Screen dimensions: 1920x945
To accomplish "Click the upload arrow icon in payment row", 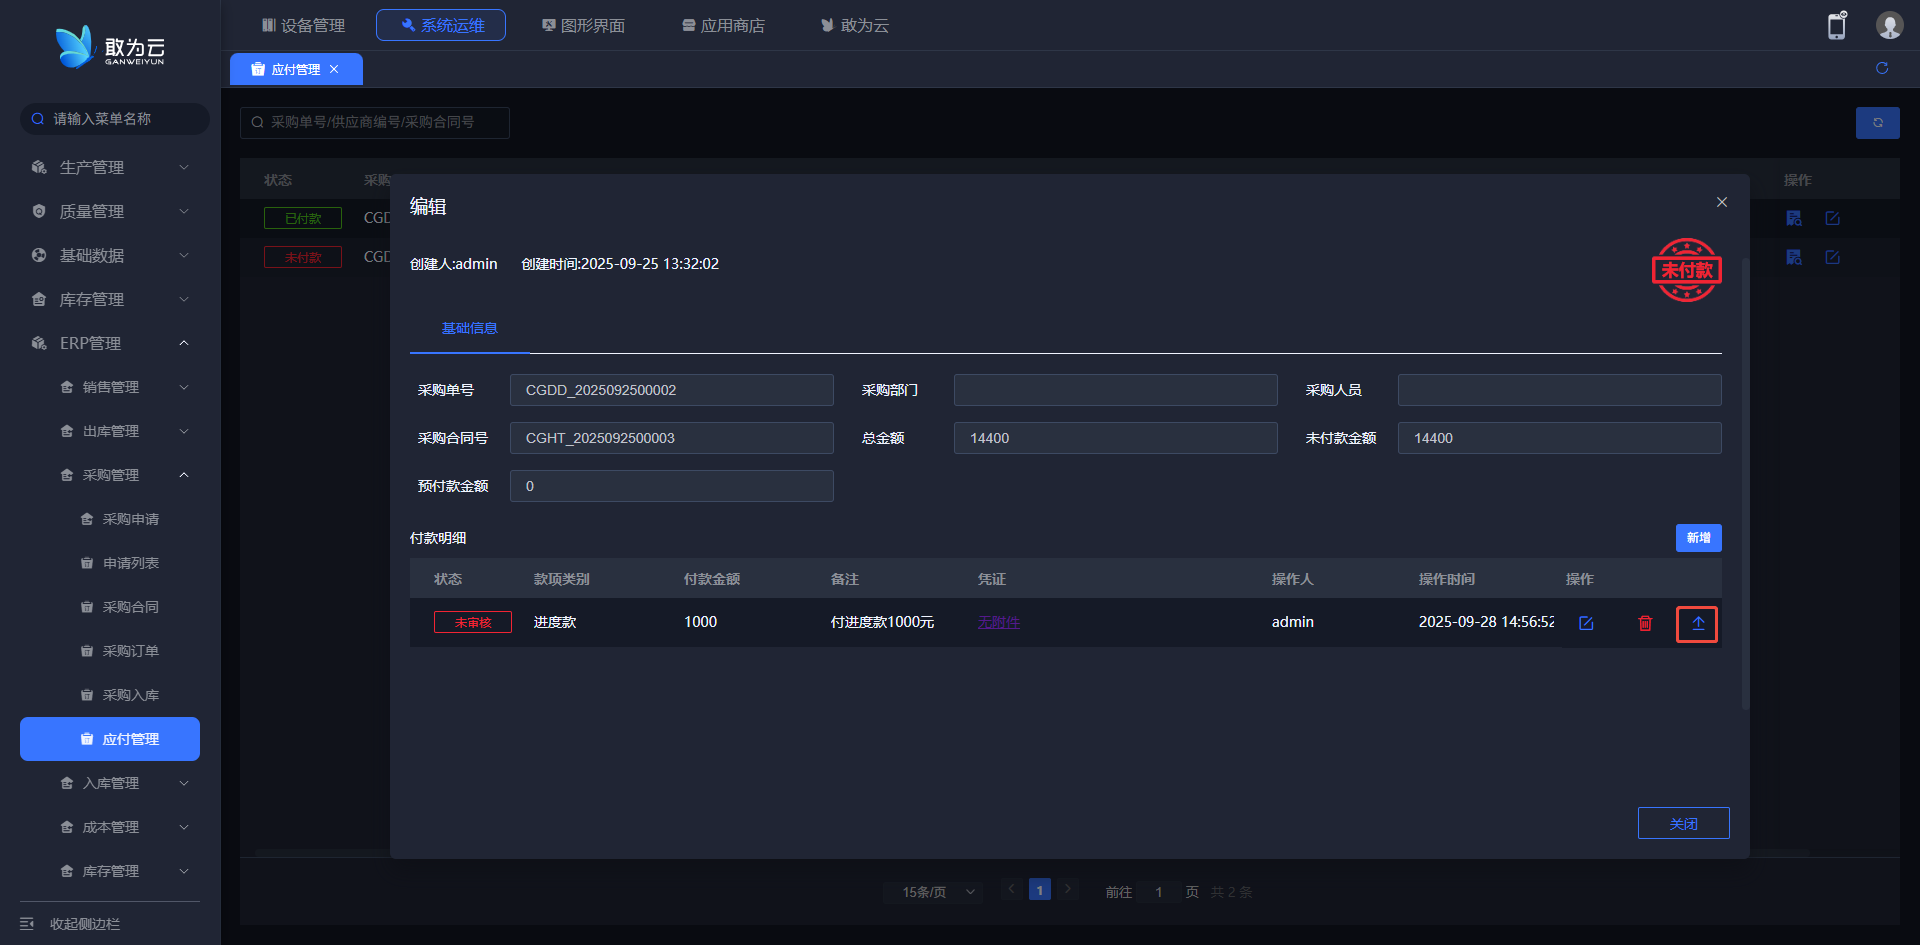I will [1697, 624].
